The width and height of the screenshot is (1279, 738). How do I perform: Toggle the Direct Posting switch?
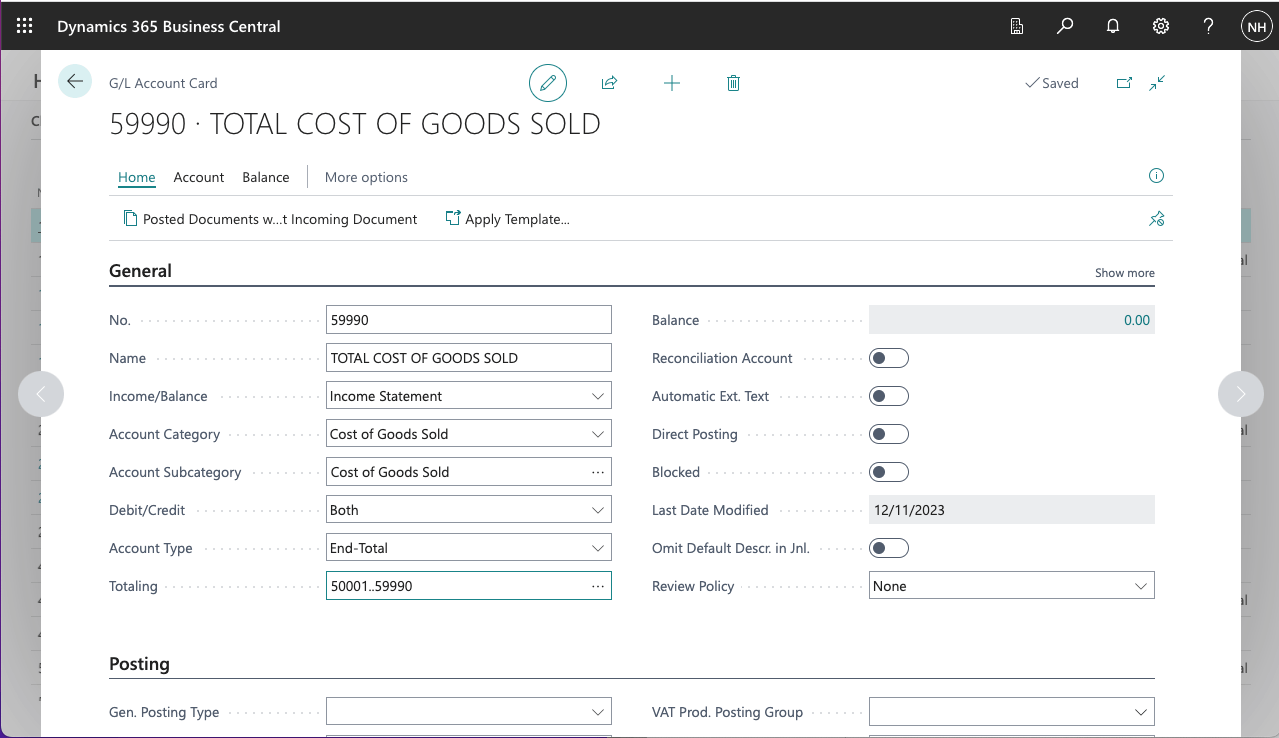[888, 434]
